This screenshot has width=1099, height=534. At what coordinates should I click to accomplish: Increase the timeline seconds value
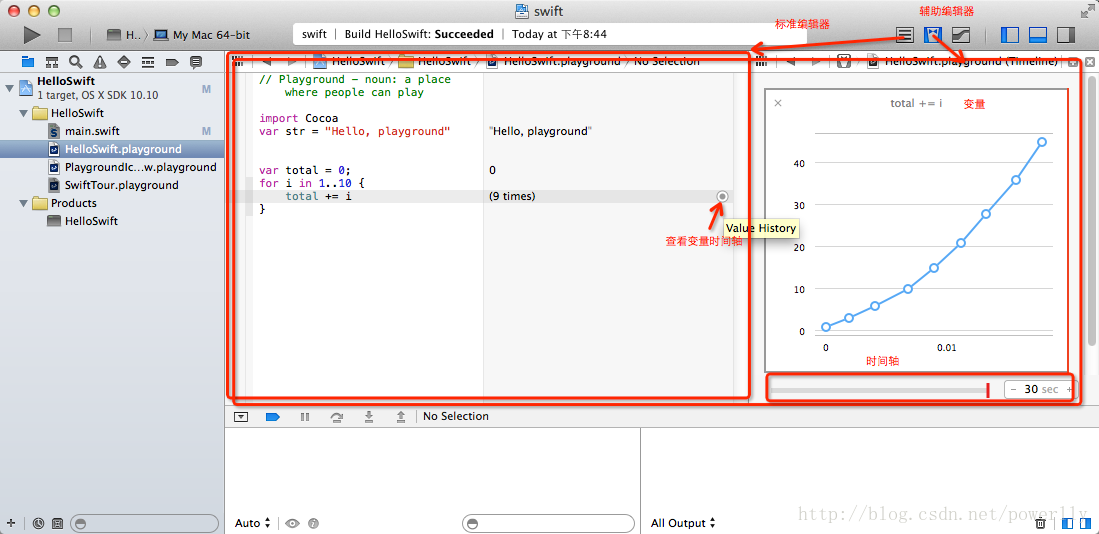1068,390
